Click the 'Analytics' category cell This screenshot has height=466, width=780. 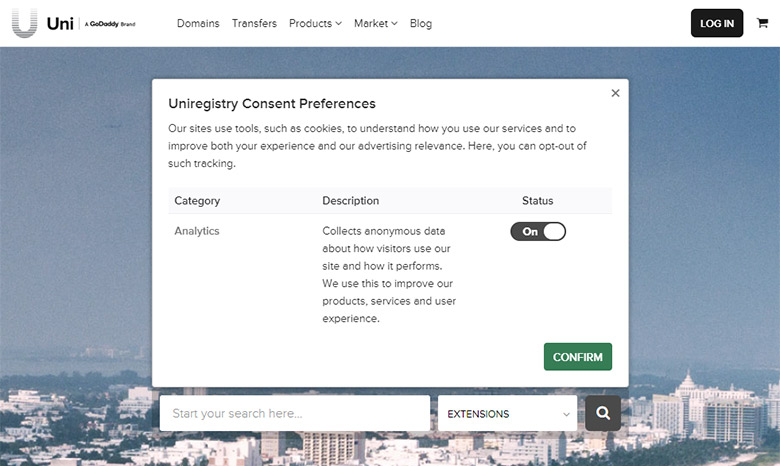coord(197,231)
